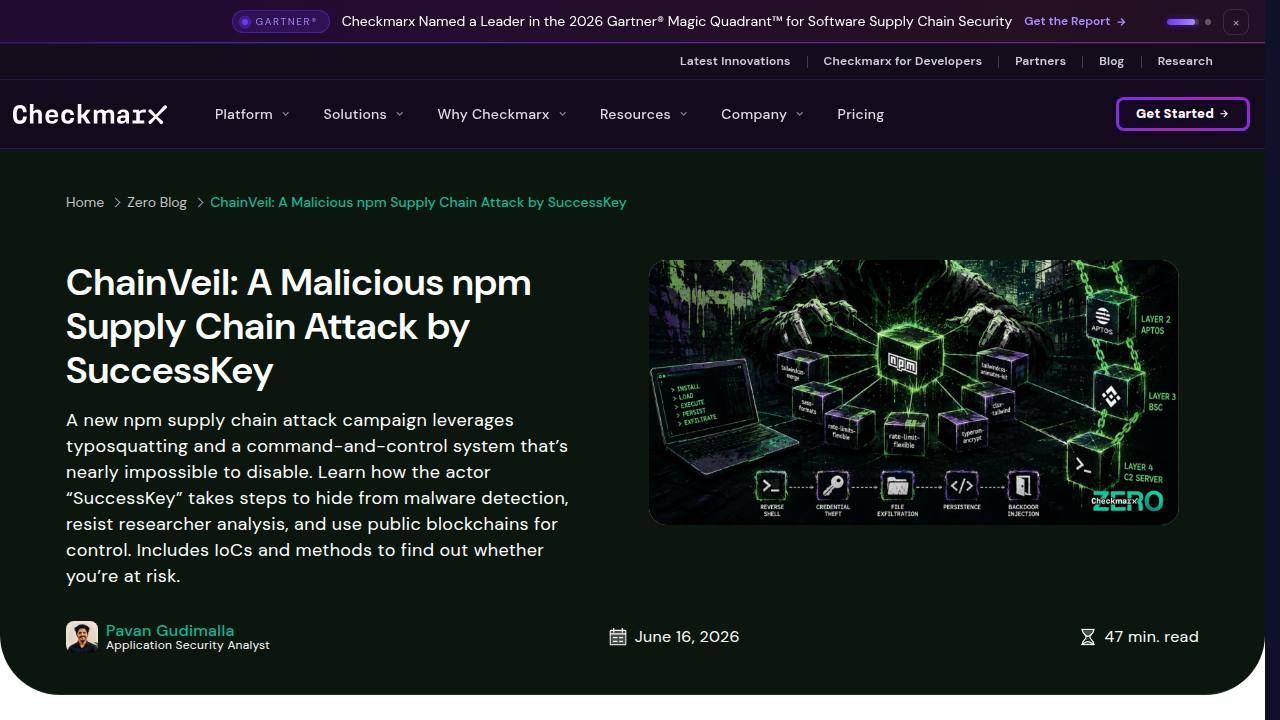The height and width of the screenshot is (720, 1280).
Task: Click the Checkmarx logo
Action: coord(89,114)
